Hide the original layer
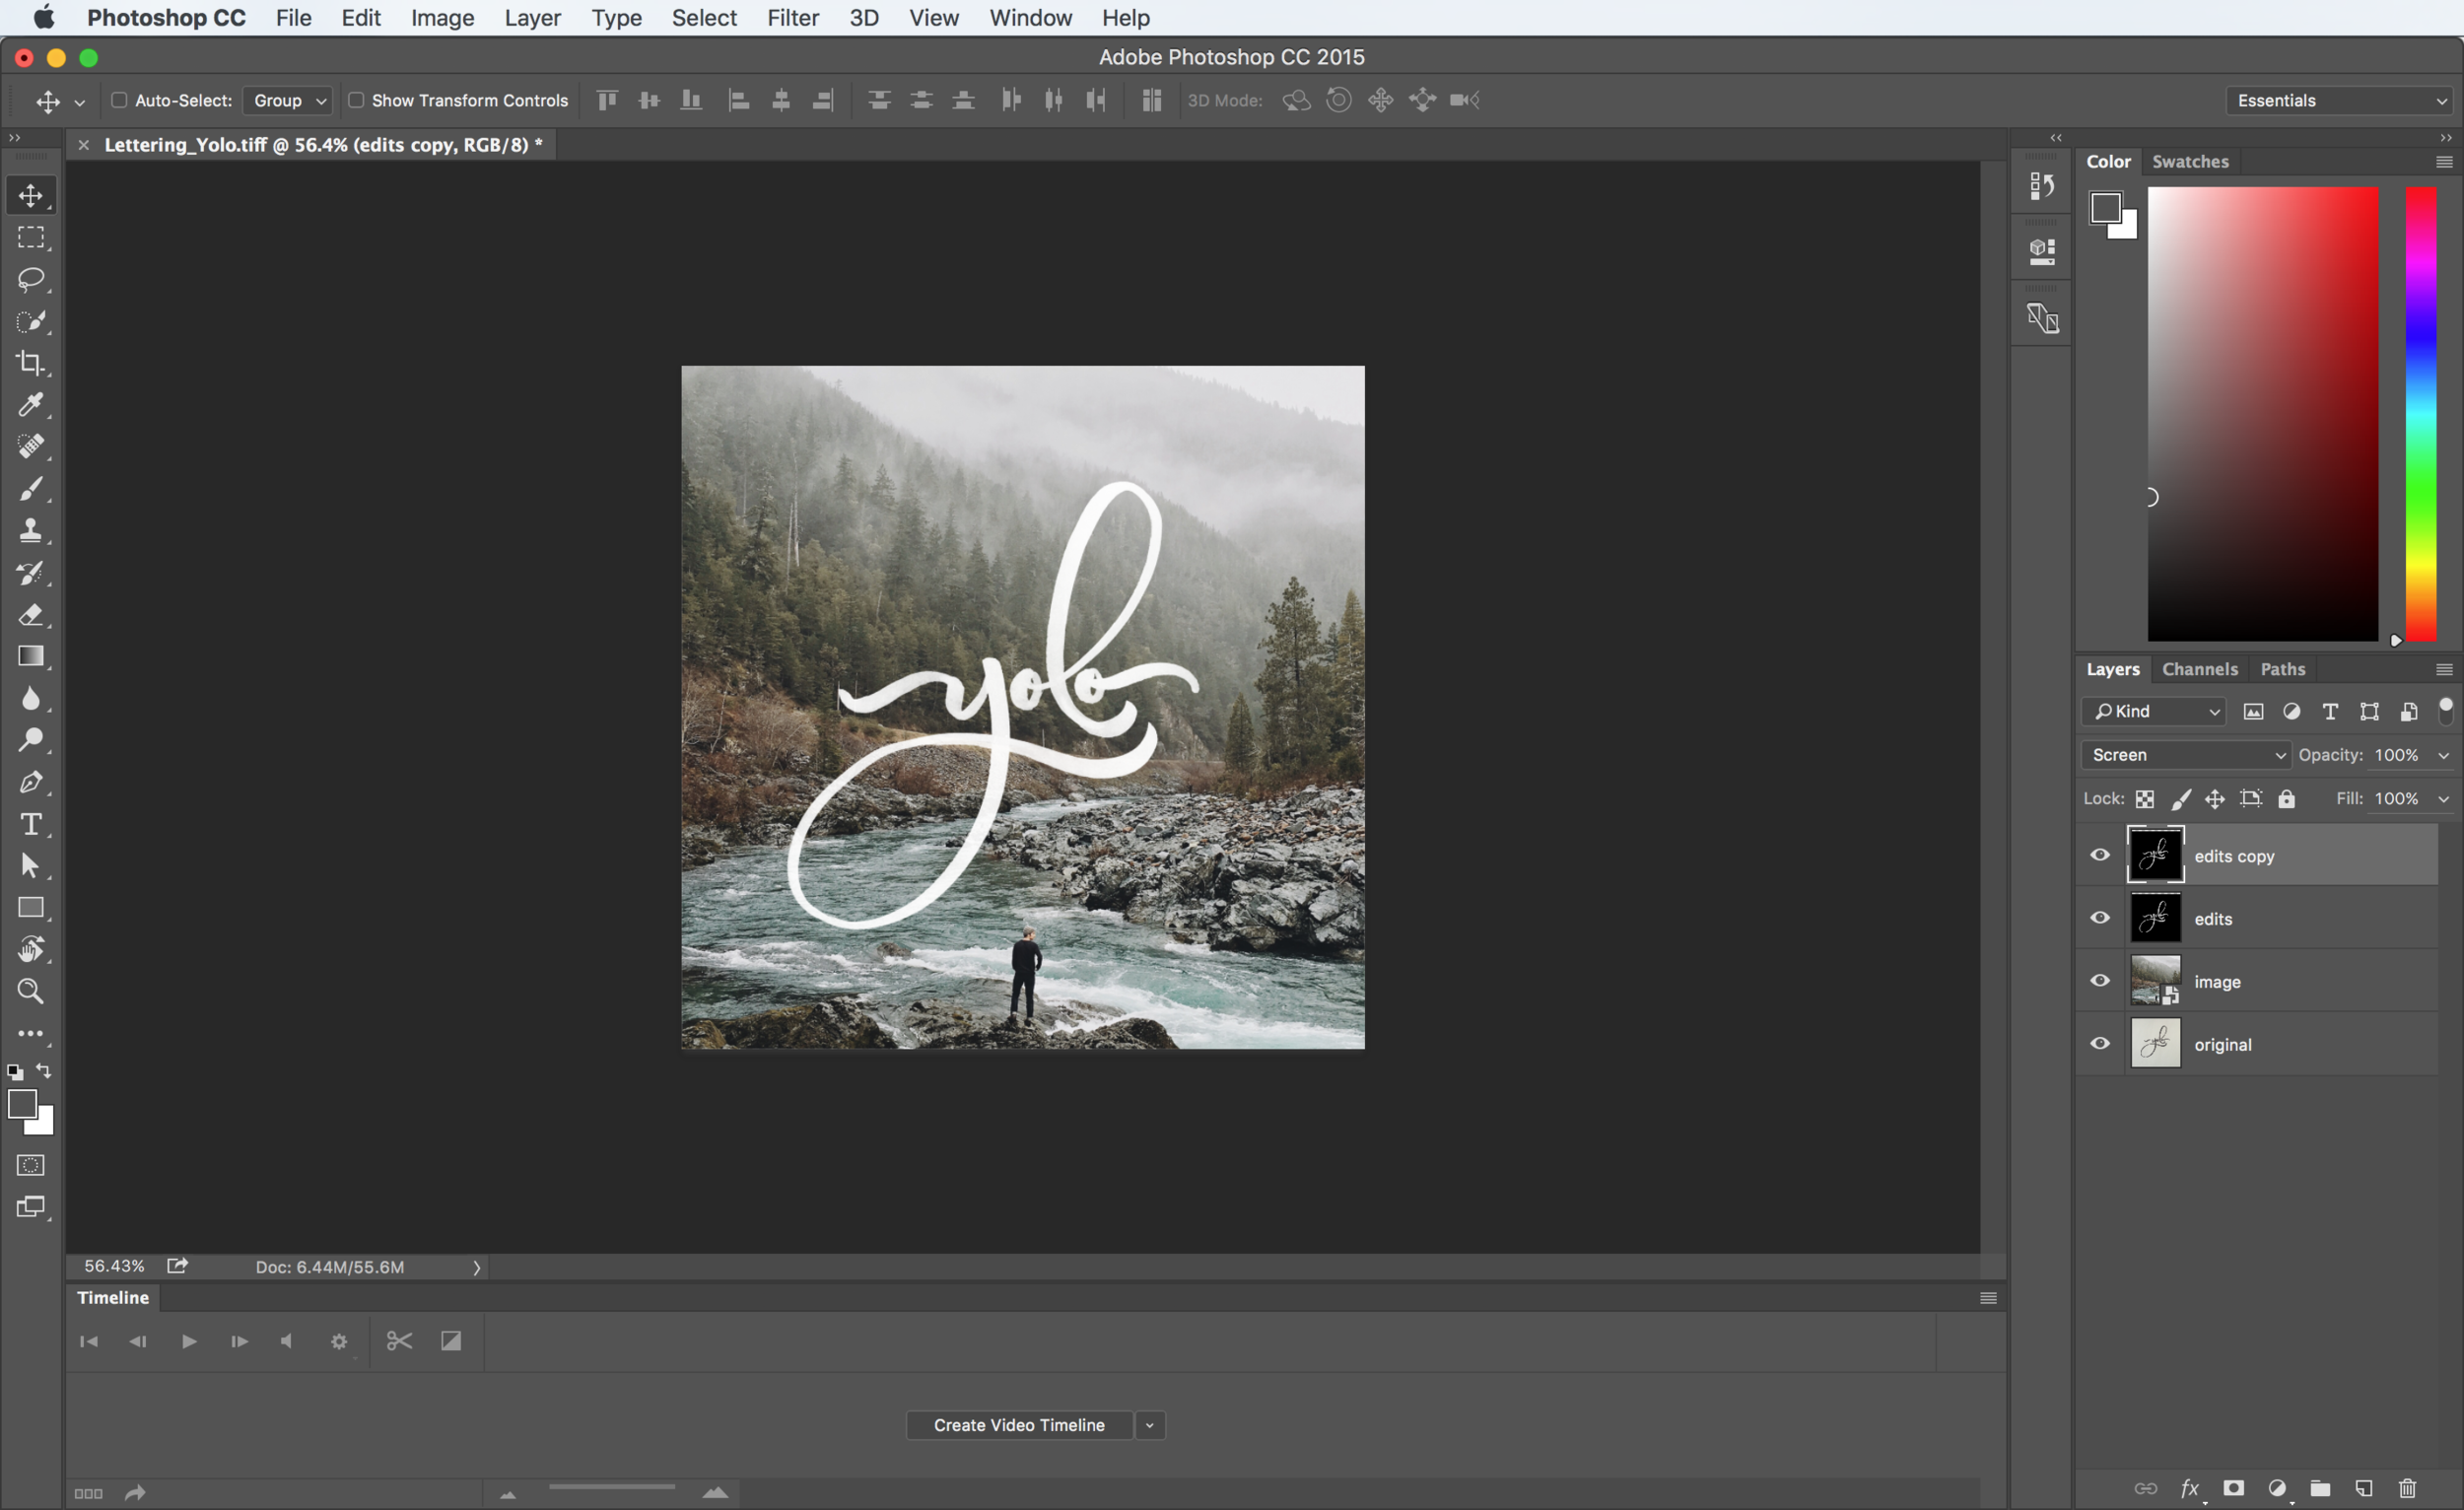Viewport: 2464px width, 1510px height. click(x=2100, y=1044)
